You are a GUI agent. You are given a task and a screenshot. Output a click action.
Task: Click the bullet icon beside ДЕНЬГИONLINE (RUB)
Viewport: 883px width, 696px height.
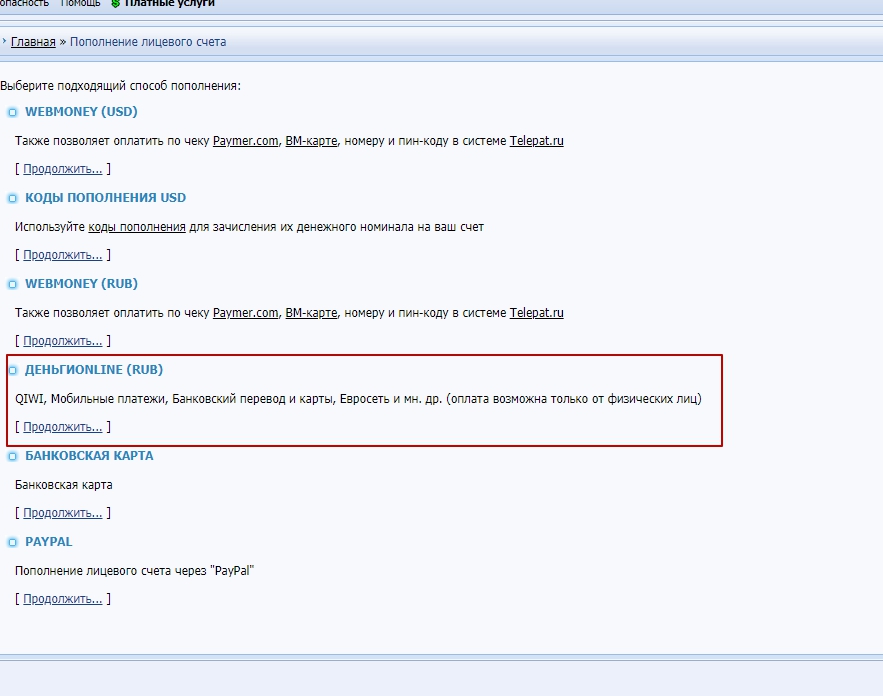pos(12,371)
